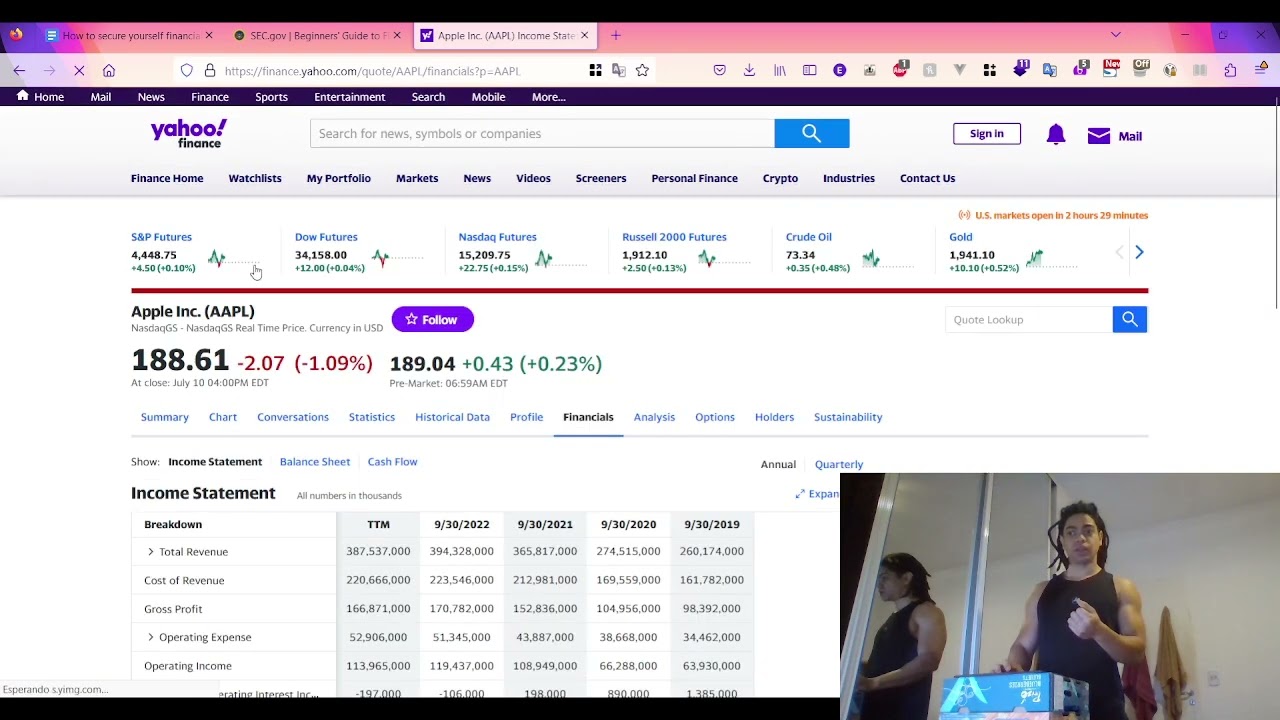
Task: Select the Annual period view
Action: tap(778, 464)
